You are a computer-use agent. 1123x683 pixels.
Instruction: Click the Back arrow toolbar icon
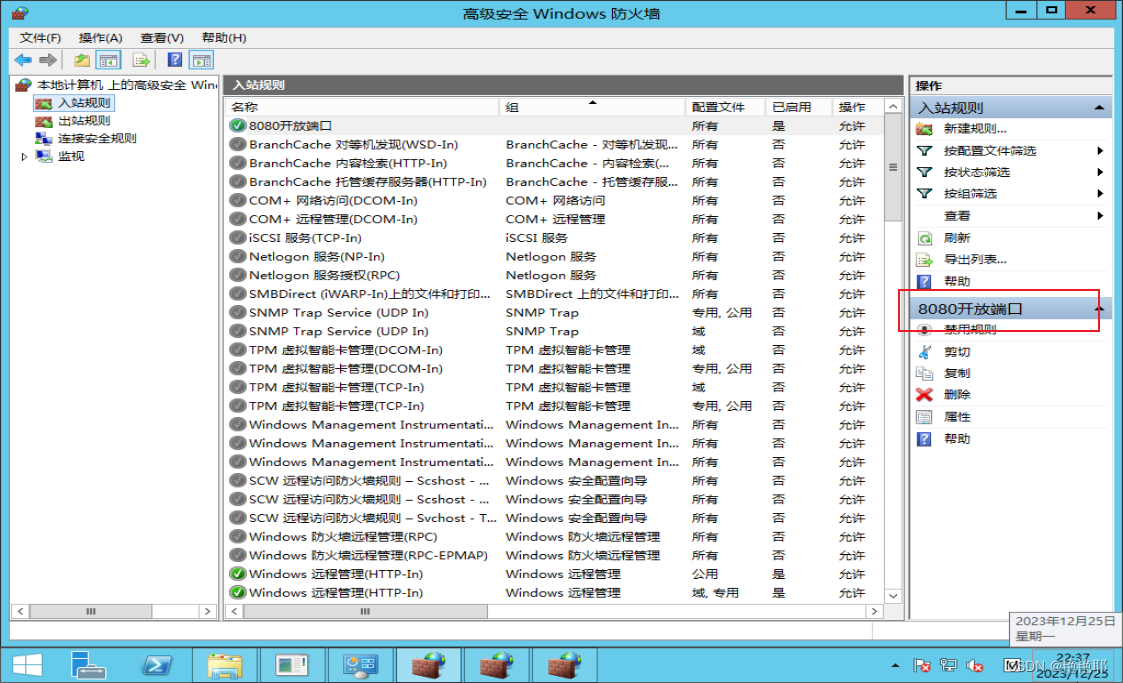click(x=23, y=60)
